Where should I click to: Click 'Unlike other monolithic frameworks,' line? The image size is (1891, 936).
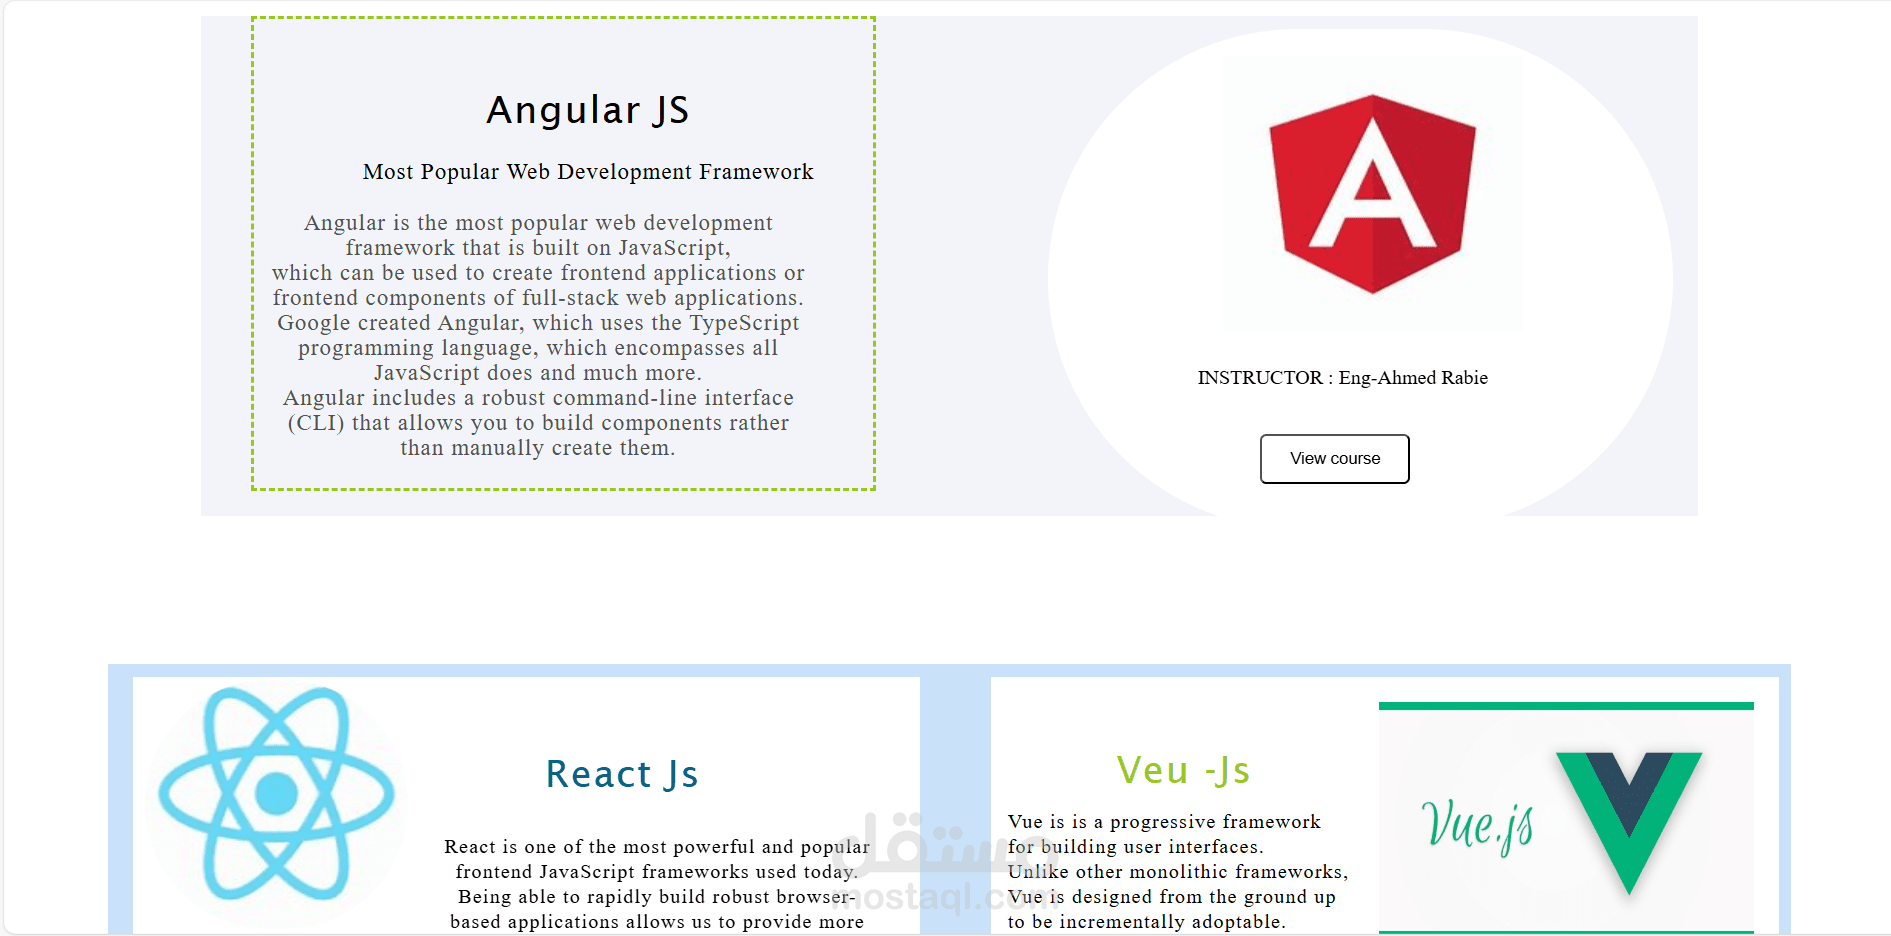[1178, 872]
